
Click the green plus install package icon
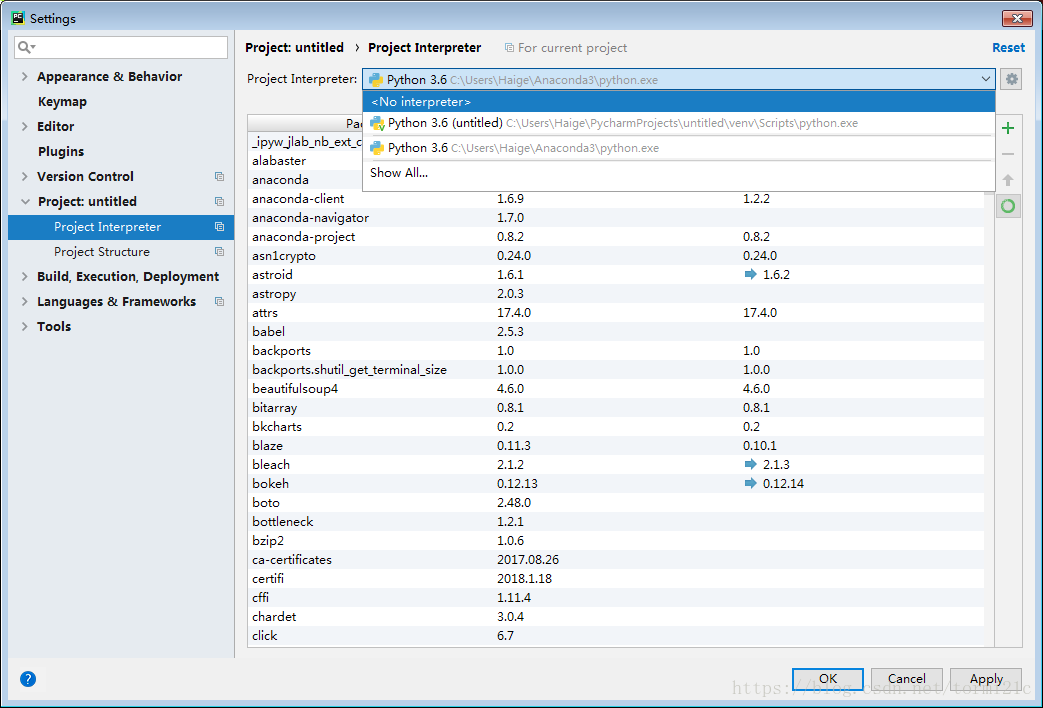(1008, 128)
